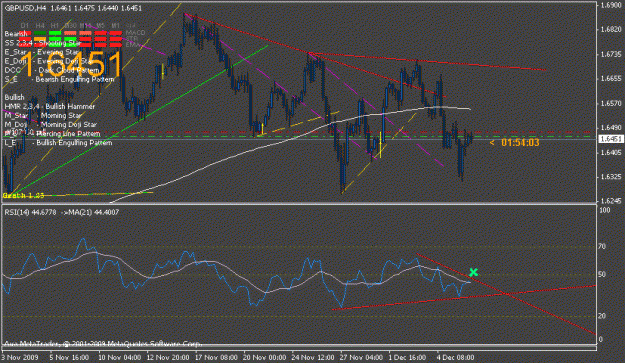Viewport: 625px width, 363px height.
Task: Click the 1.6405 price axis label
Action: (x=611, y=153)
